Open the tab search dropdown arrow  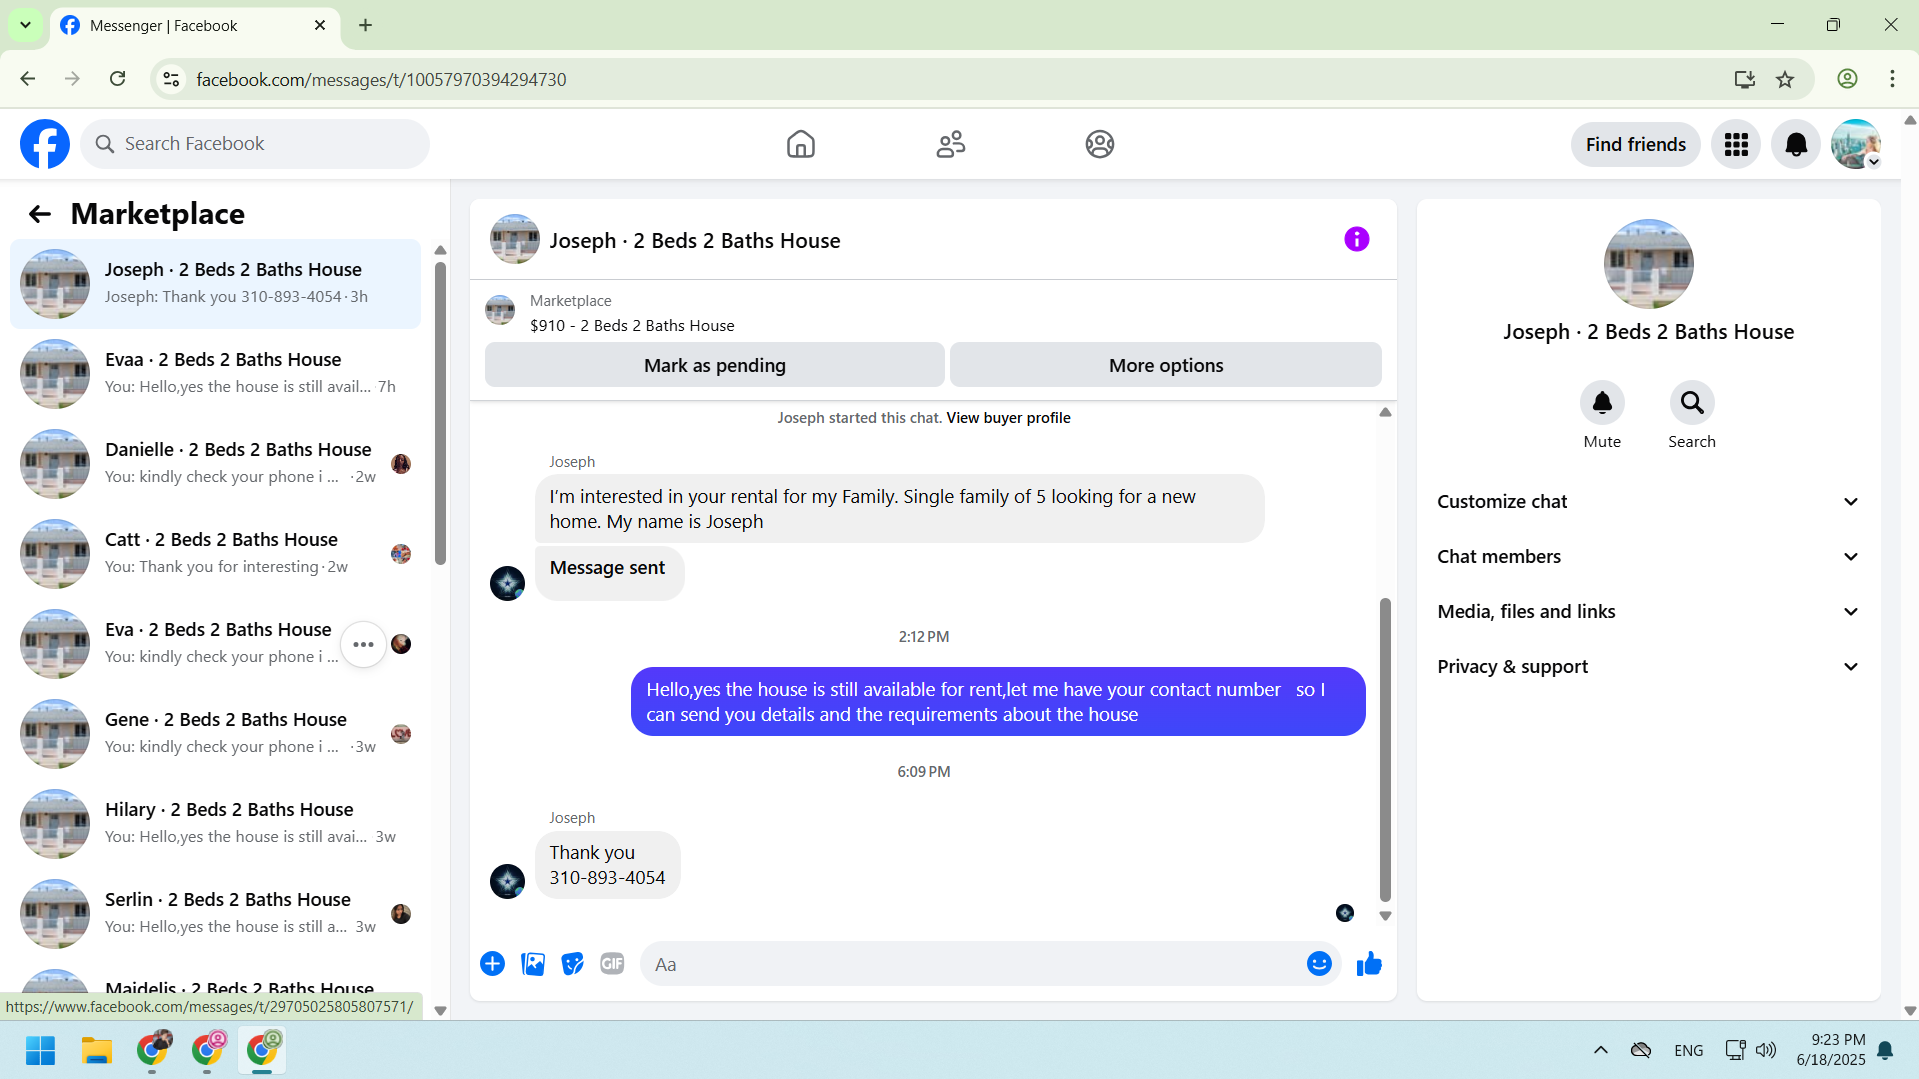pyautogui.click(x=25, y=25)
